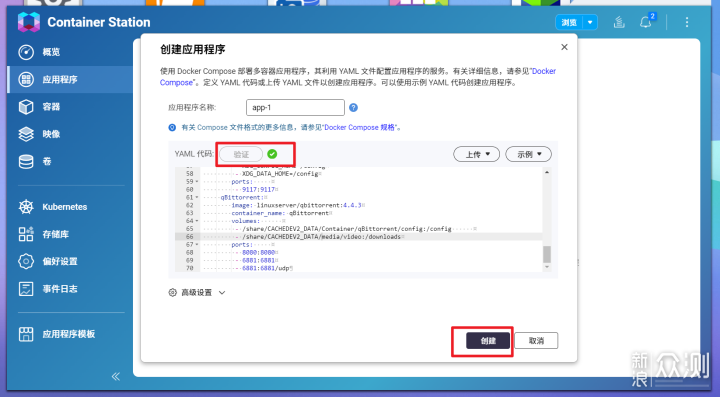Click the YAML editor scrollbar thumb
The width and height of the screenshot is (720, 397).
tap(547, 254)
